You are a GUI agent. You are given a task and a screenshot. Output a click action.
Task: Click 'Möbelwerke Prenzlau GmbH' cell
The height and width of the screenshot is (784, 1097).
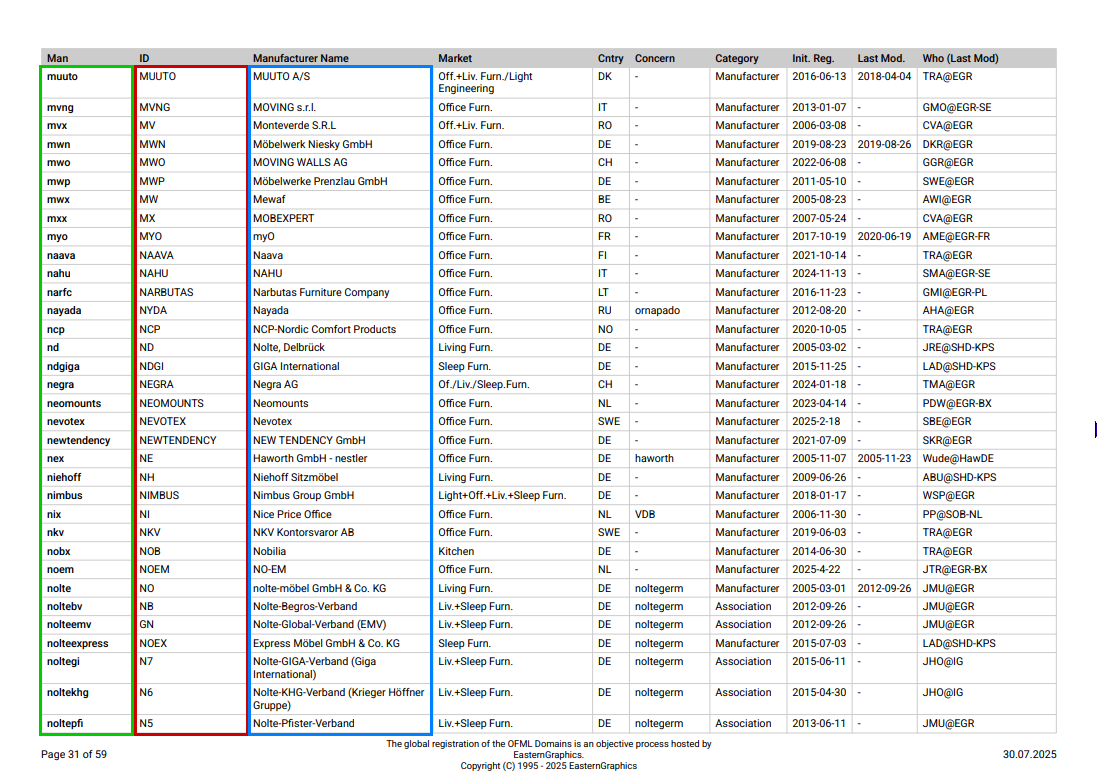click(x=320, y=181)
